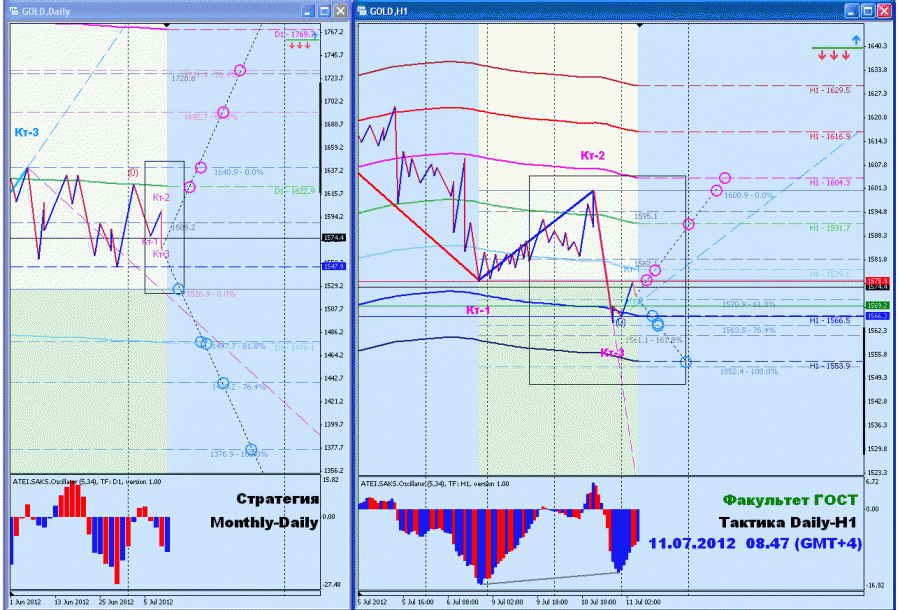Click the 9 Jul 18:00 time on H1 axis
The height and width of the screenshot is (610, 900).
[552, 602]
